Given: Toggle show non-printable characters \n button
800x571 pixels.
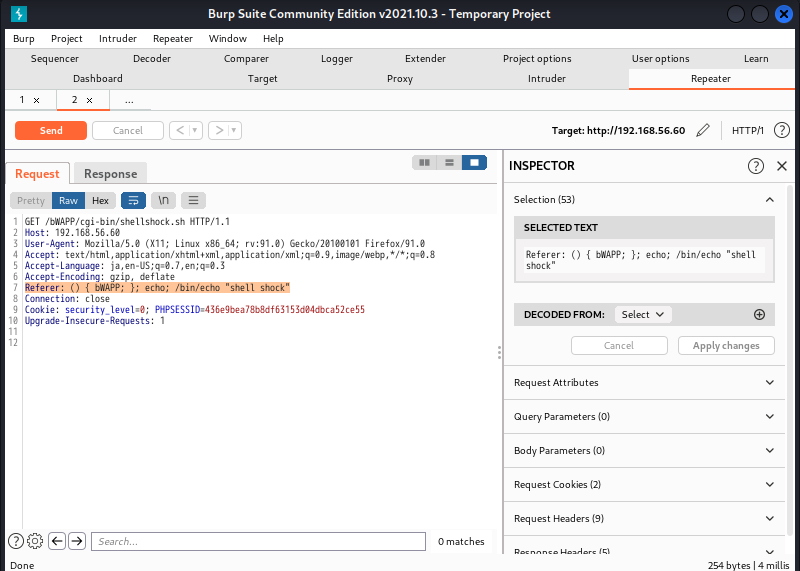Looking at the screenshot, I should tap(163, 201).
